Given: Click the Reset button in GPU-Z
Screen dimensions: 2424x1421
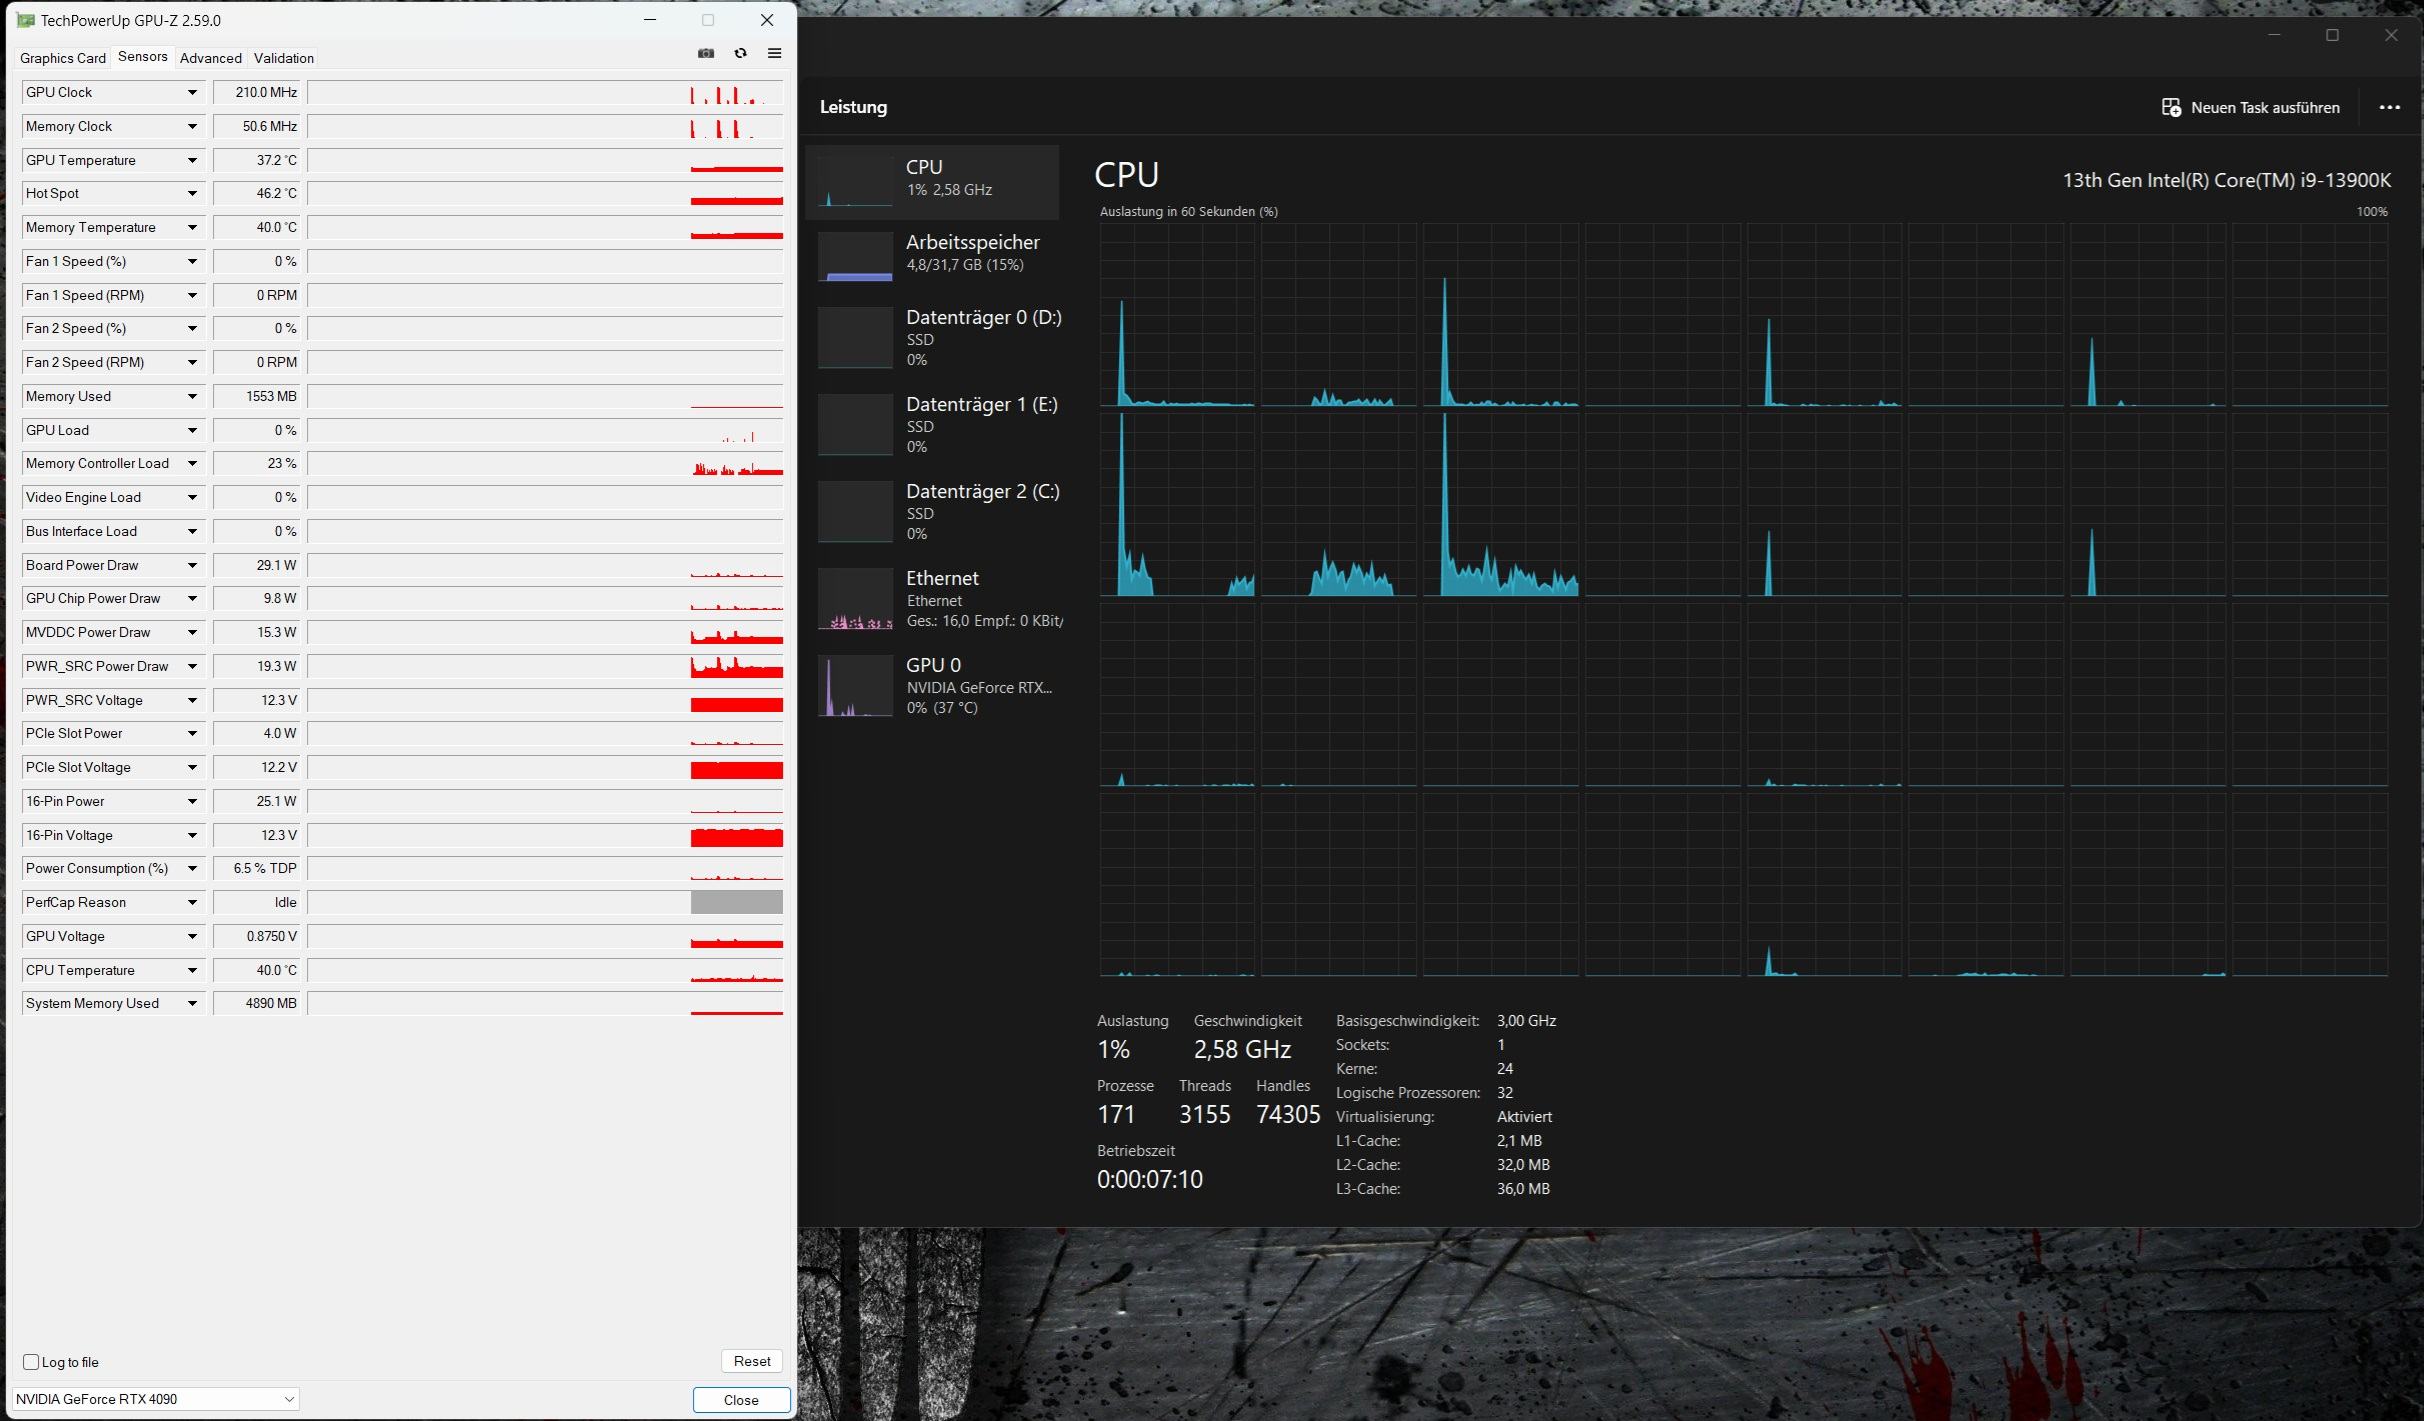Looking at the screenshot, I should [752, 1361].
